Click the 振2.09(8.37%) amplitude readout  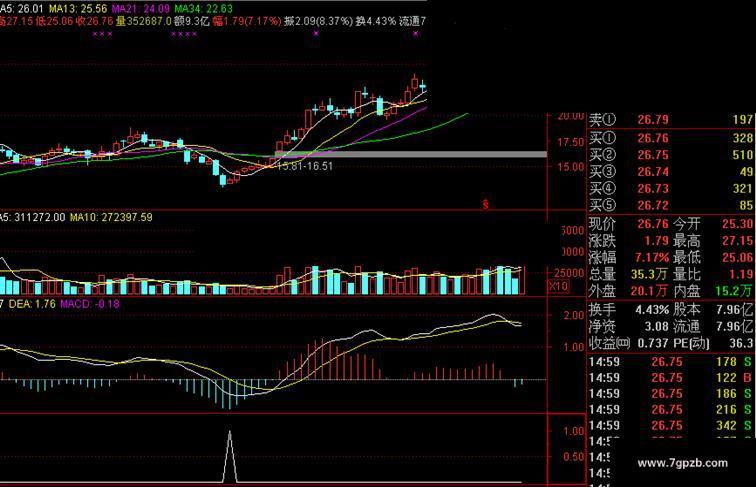coord(319,21)
